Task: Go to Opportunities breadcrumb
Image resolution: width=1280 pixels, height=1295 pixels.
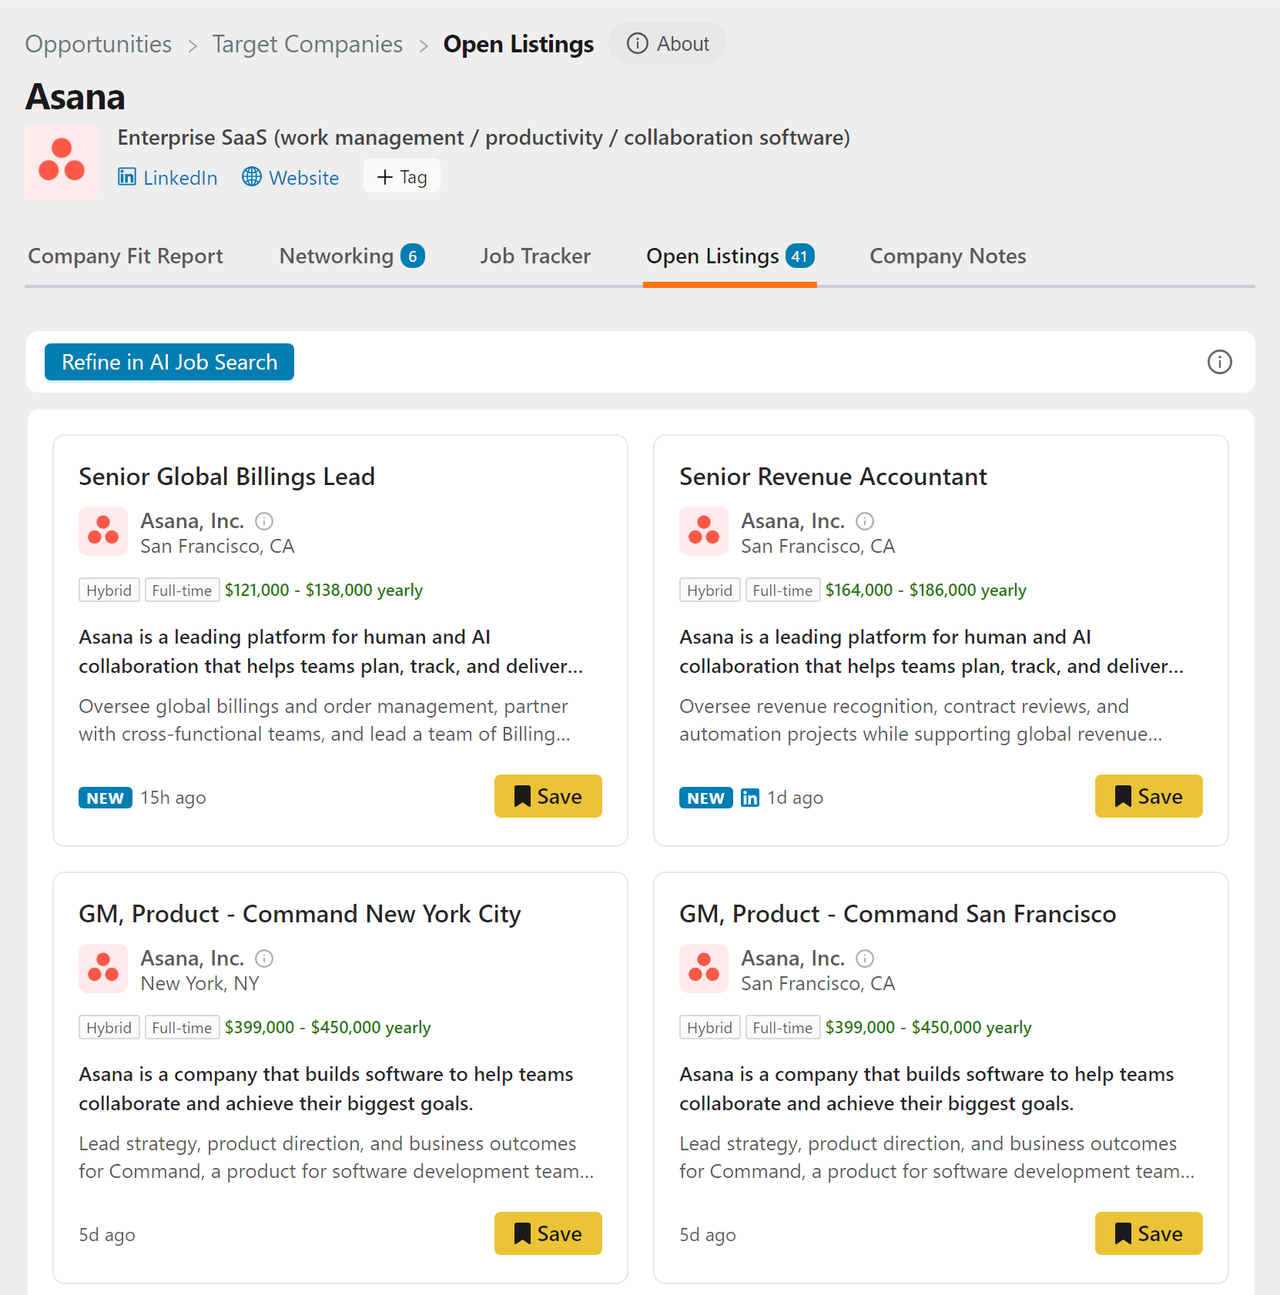Action: [98, 44]
